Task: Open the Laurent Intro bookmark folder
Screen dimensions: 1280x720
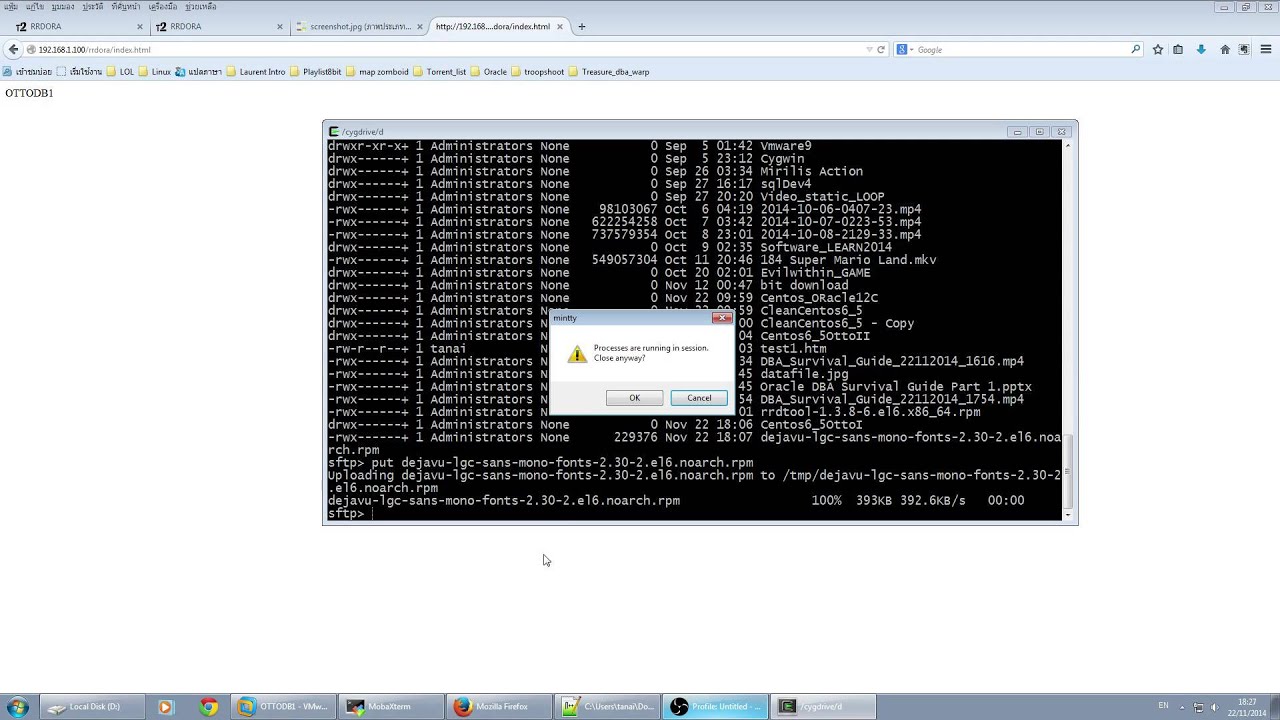Action: pos(256,72)
